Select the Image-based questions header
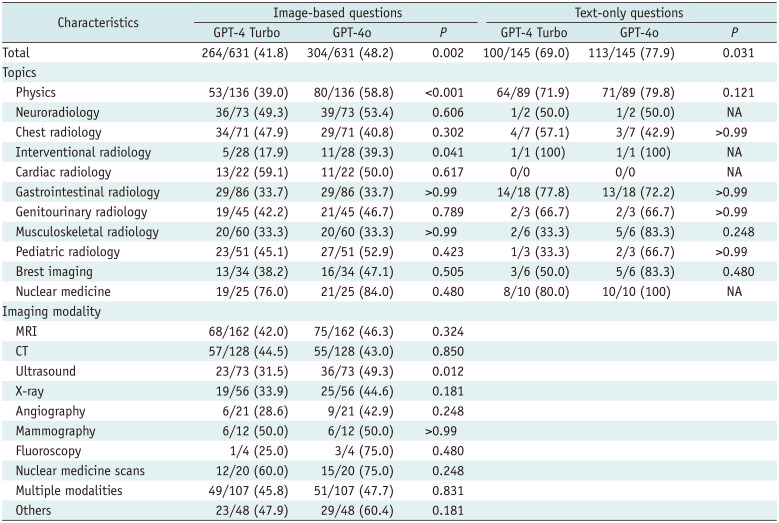779x523 pixels. click(x=339, y=13)
